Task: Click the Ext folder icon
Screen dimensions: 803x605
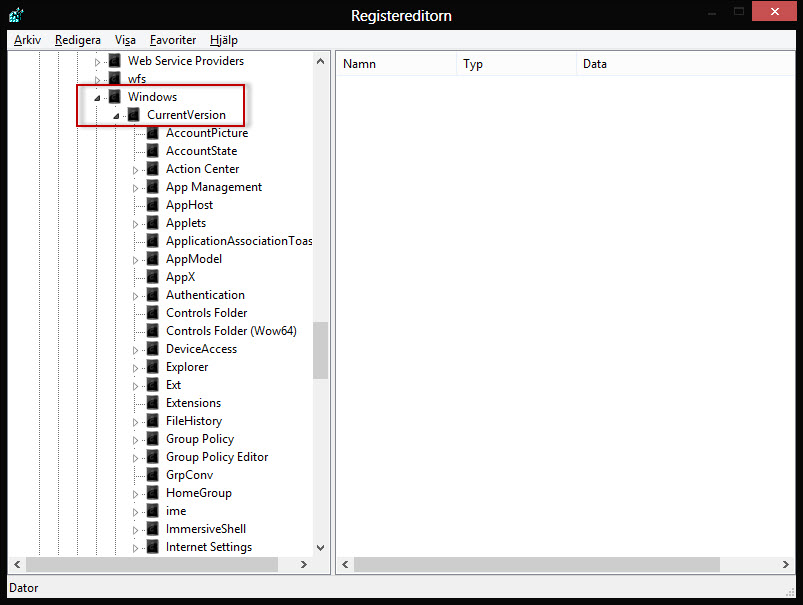Action: [x=153, y=385]
